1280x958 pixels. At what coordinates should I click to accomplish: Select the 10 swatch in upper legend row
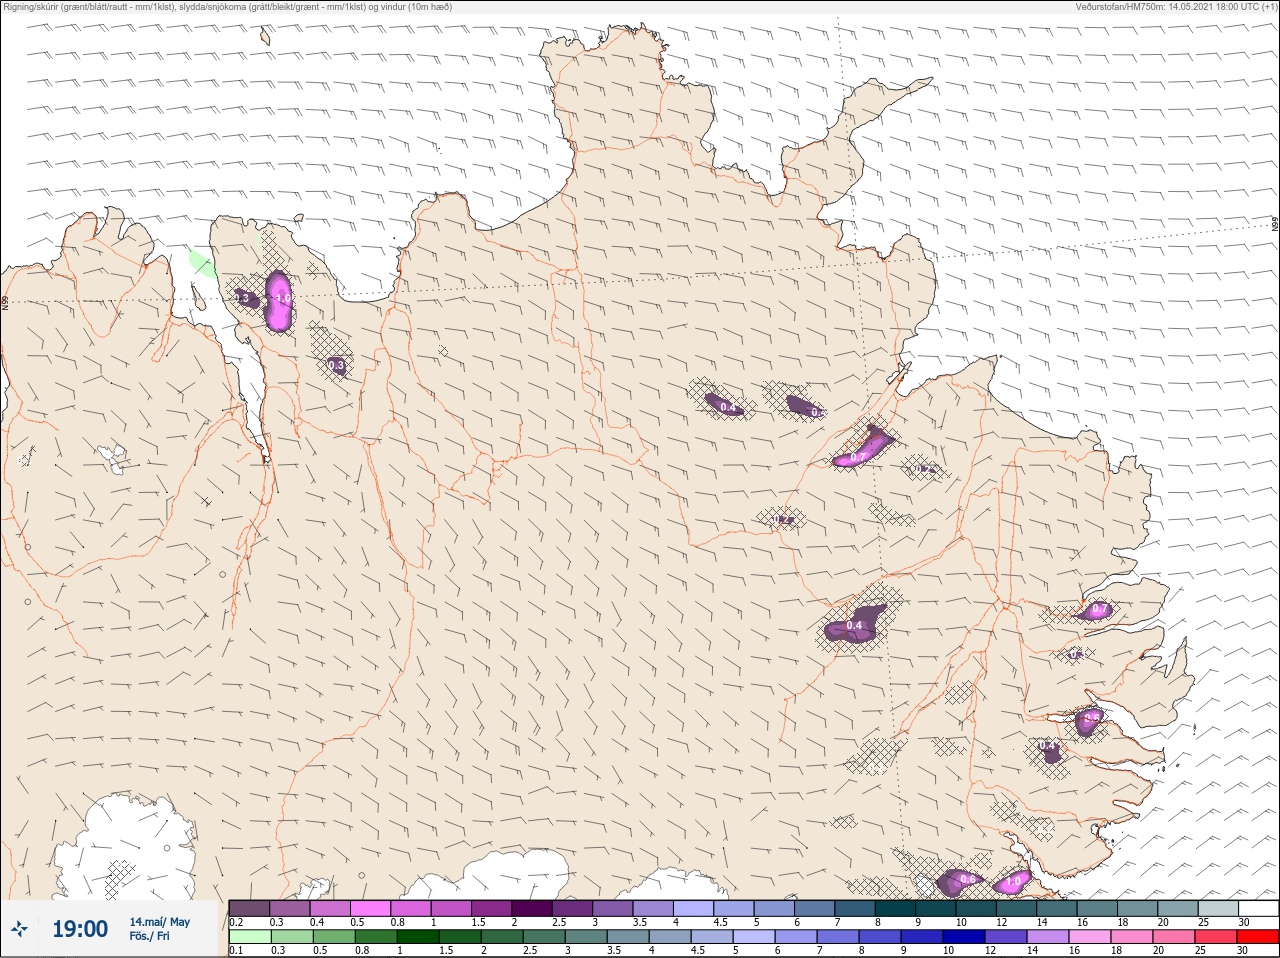point(976,908)
